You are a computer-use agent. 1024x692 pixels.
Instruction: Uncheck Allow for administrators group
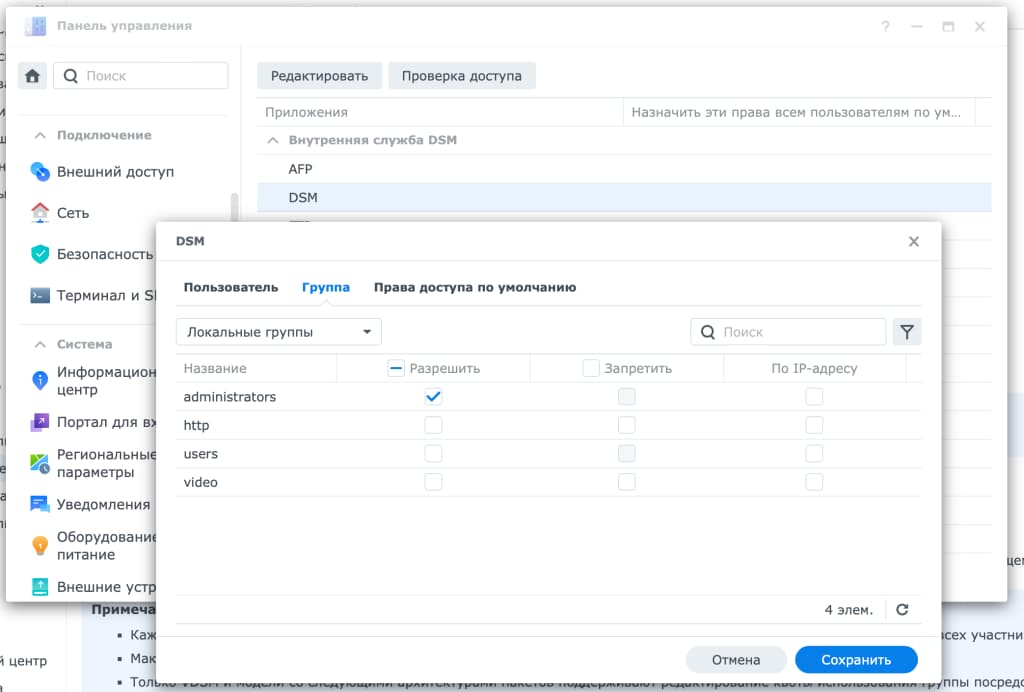[433, 397]
